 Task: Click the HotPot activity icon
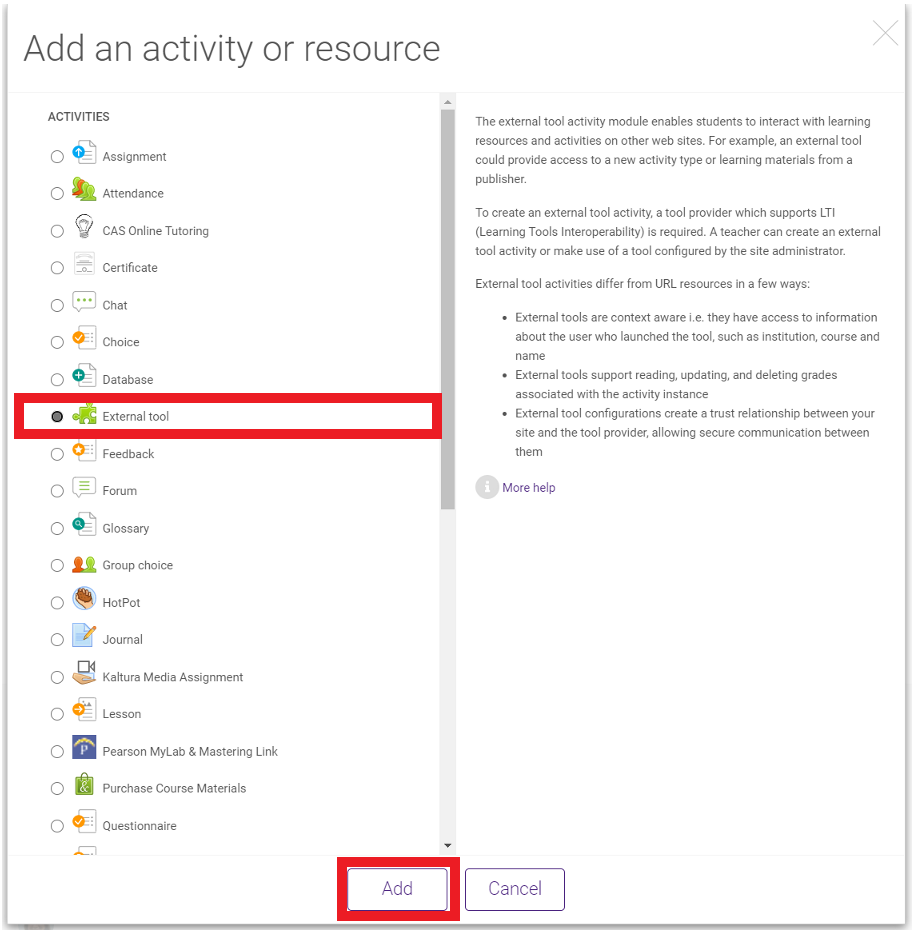pos(84,599)
